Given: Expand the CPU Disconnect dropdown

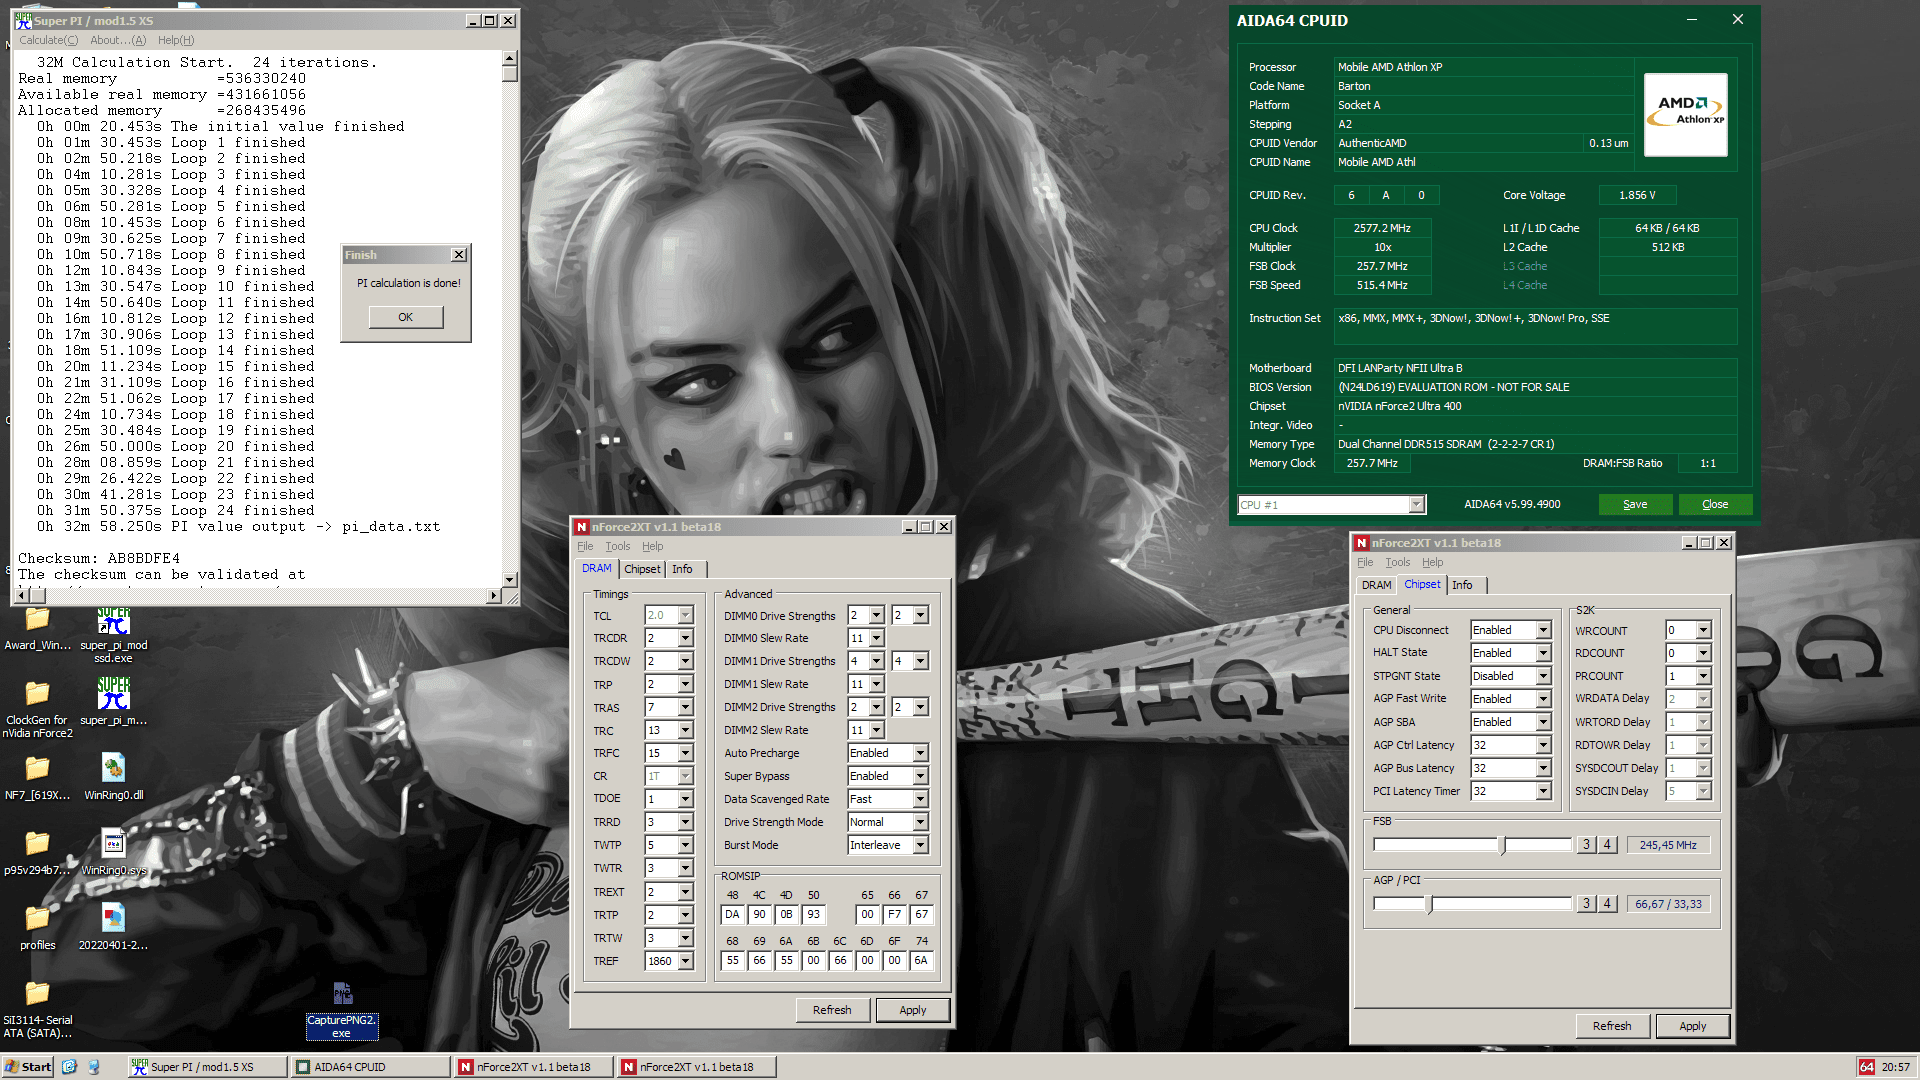Looking at the screenshot, I should [x=1542, y=630].
